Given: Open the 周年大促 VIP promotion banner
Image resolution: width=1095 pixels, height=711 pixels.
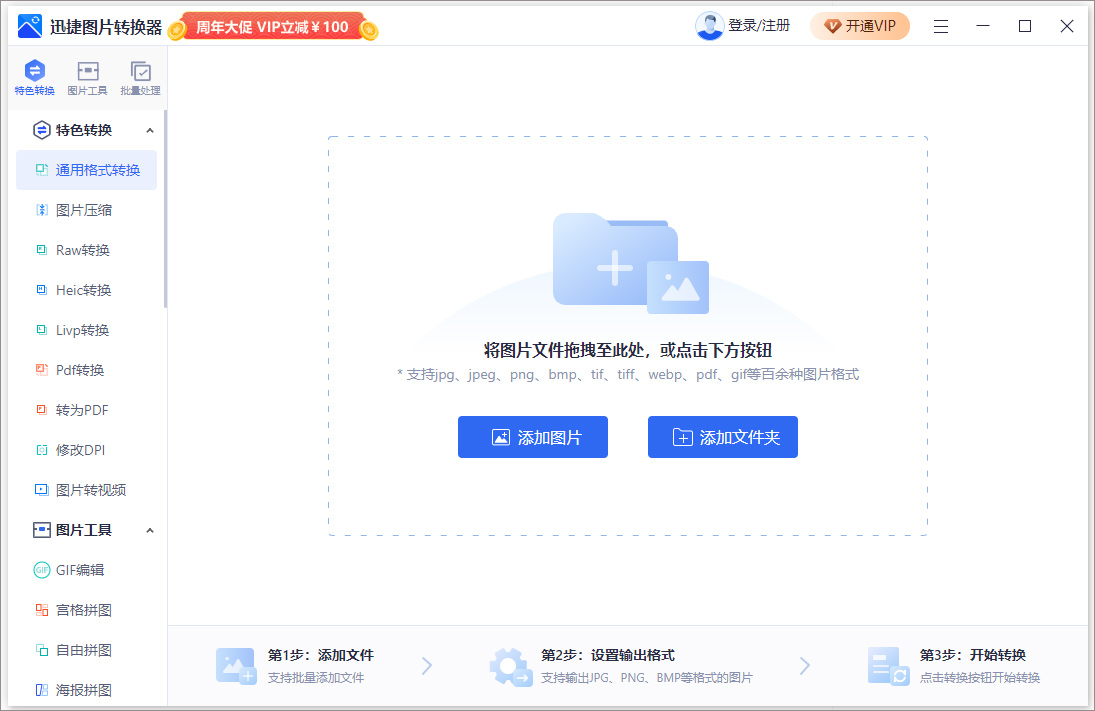Looking at the screenshot, I should coord(272,26).
